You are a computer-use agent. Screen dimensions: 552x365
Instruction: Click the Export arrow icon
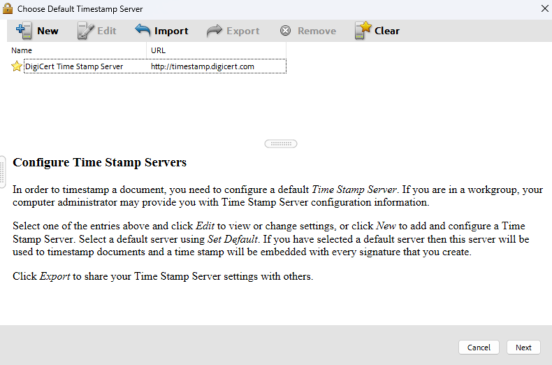tap(214, 31)
